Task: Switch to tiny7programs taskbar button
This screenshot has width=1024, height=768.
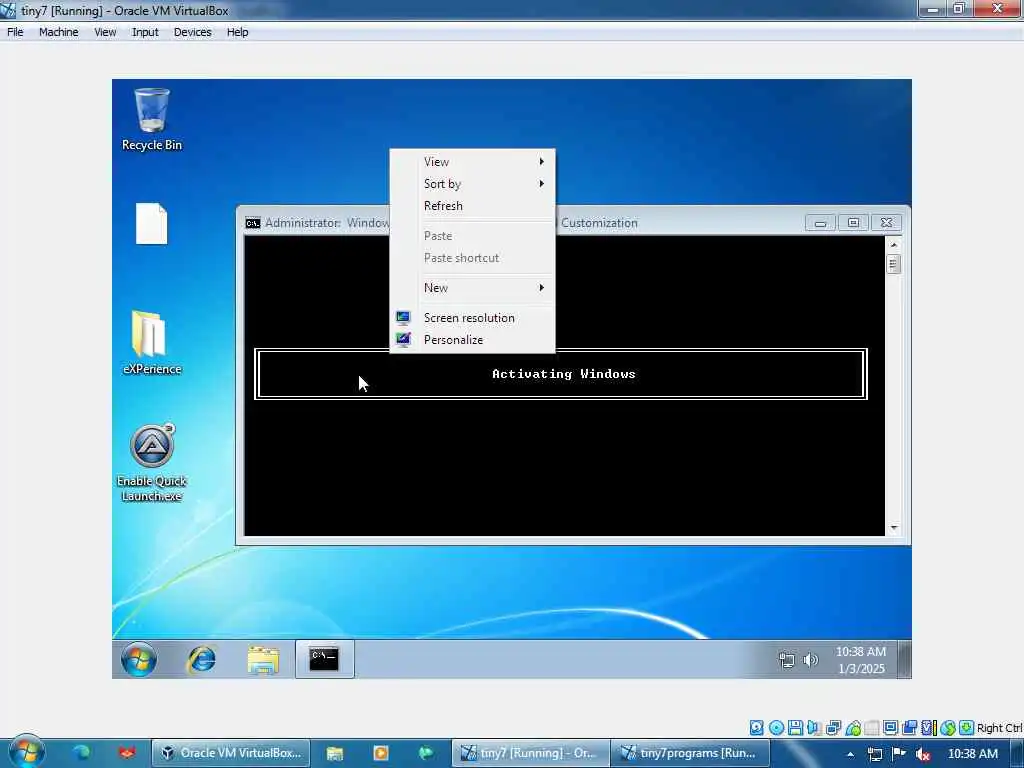Action: pos(690,753)
